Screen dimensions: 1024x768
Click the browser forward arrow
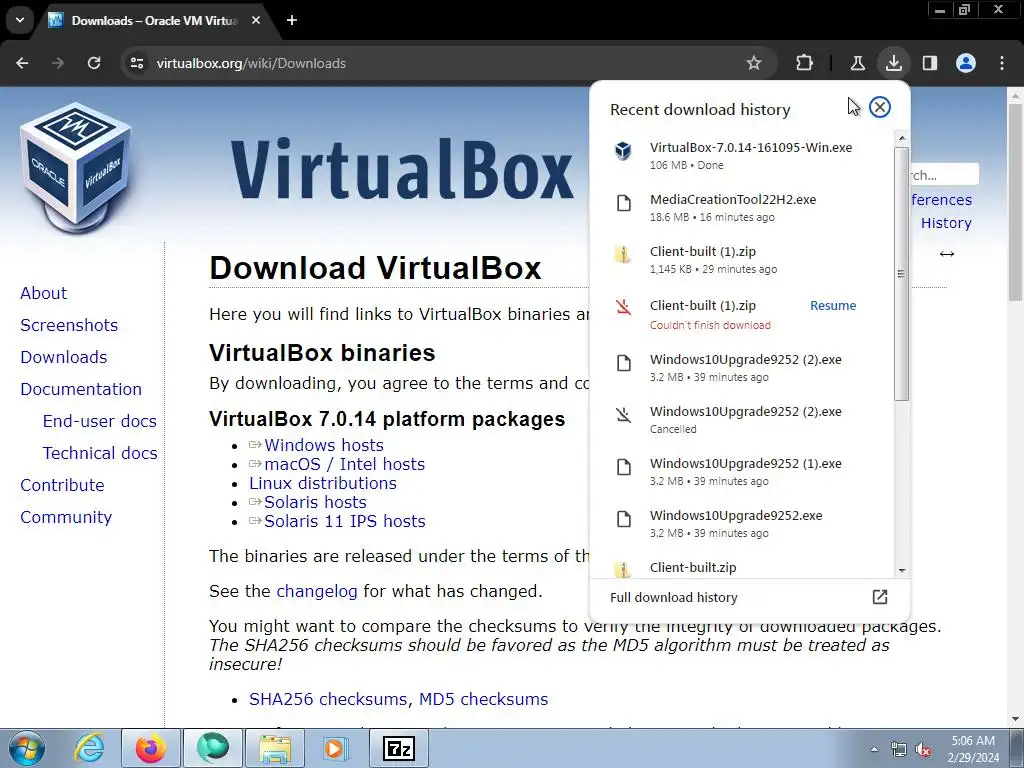(58, 63)
